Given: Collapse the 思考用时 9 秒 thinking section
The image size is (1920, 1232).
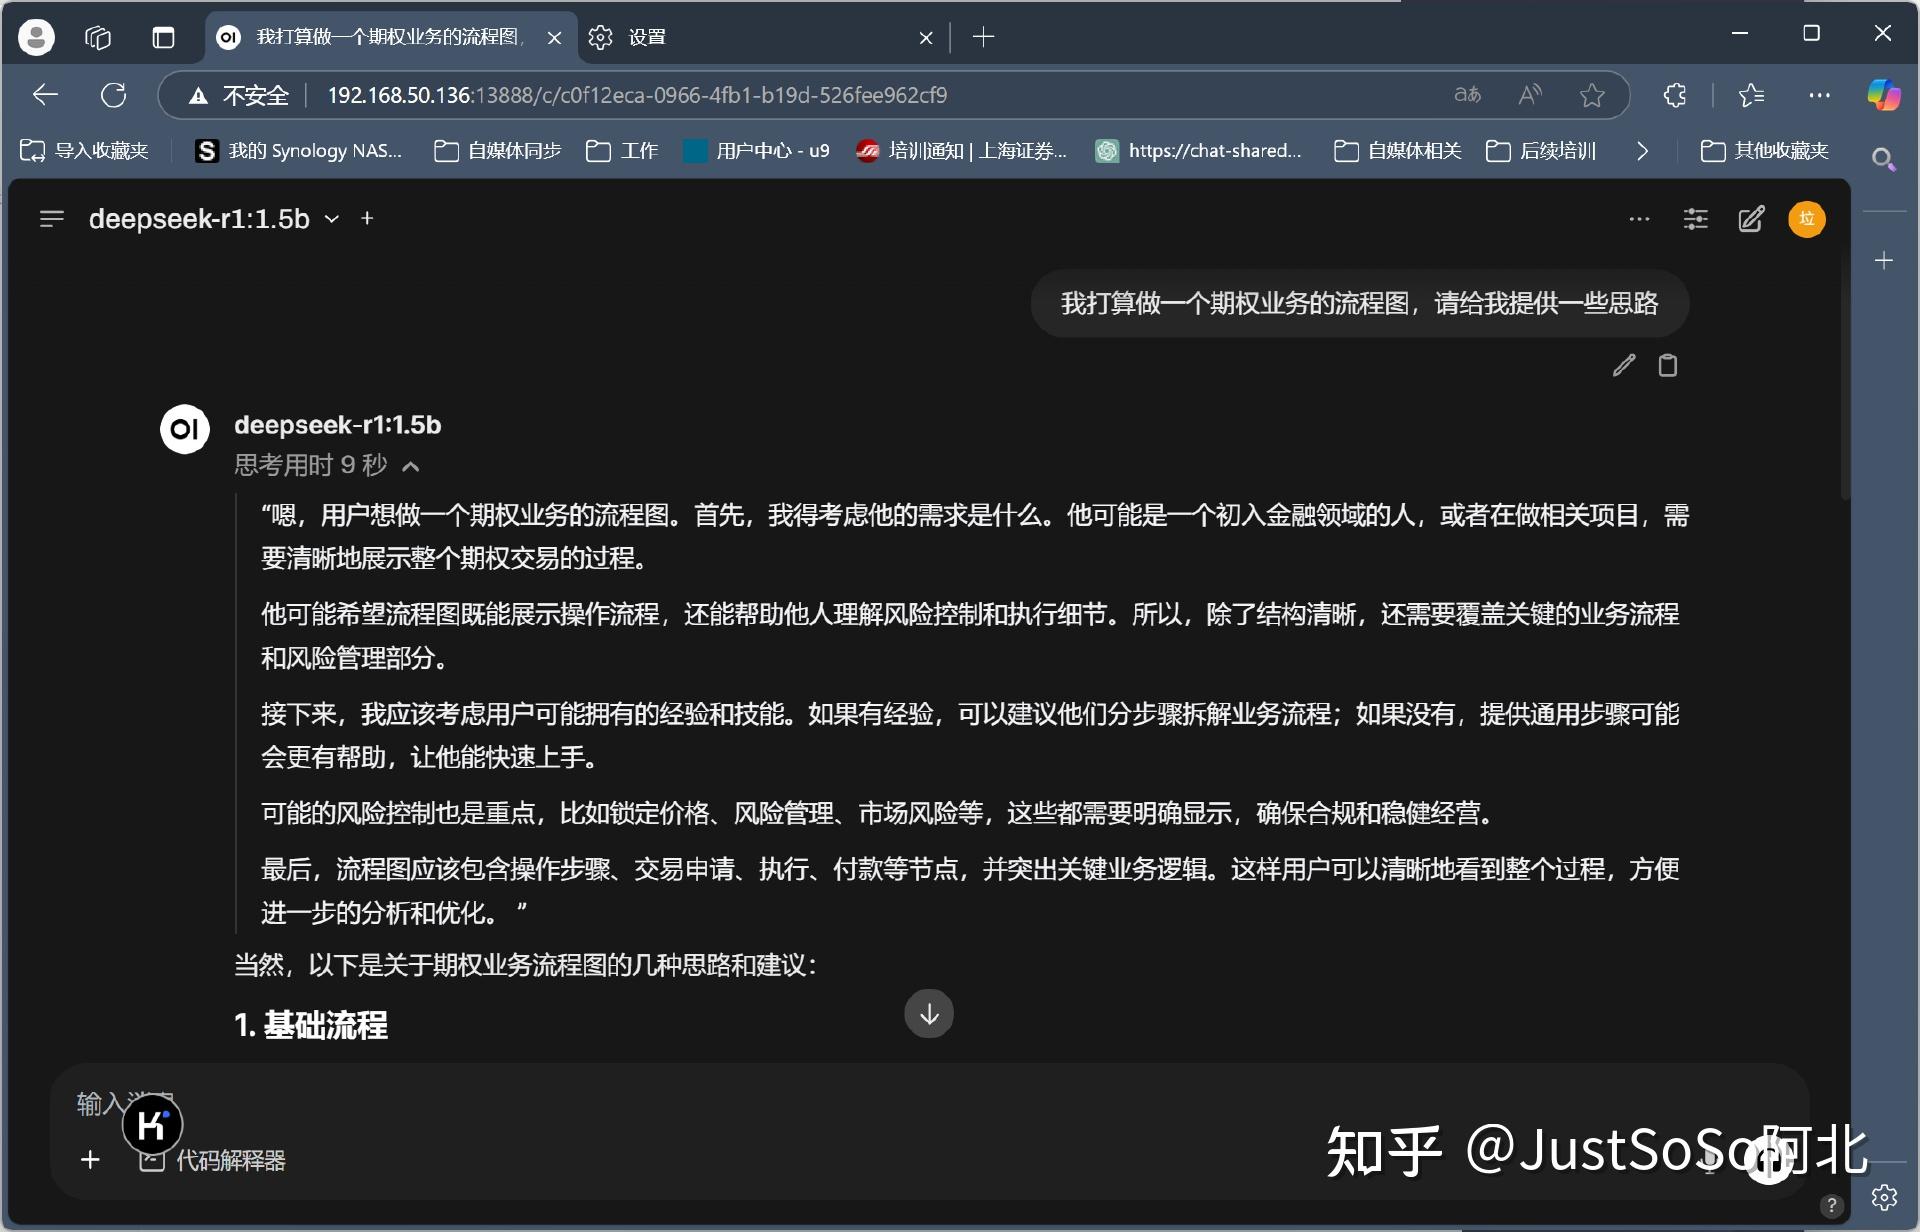Looking at the screenshot, I should pyautogui.click(x=411, y=465).
